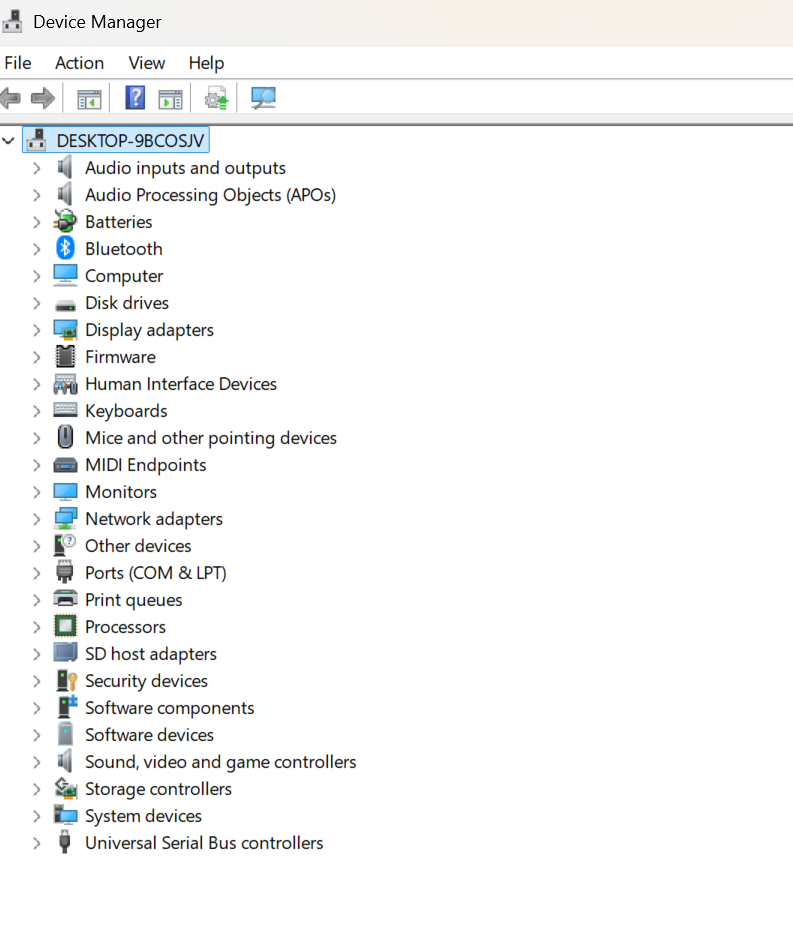
Task: Expand Audio inputs and outputs chevron
Action: [37, 168]
